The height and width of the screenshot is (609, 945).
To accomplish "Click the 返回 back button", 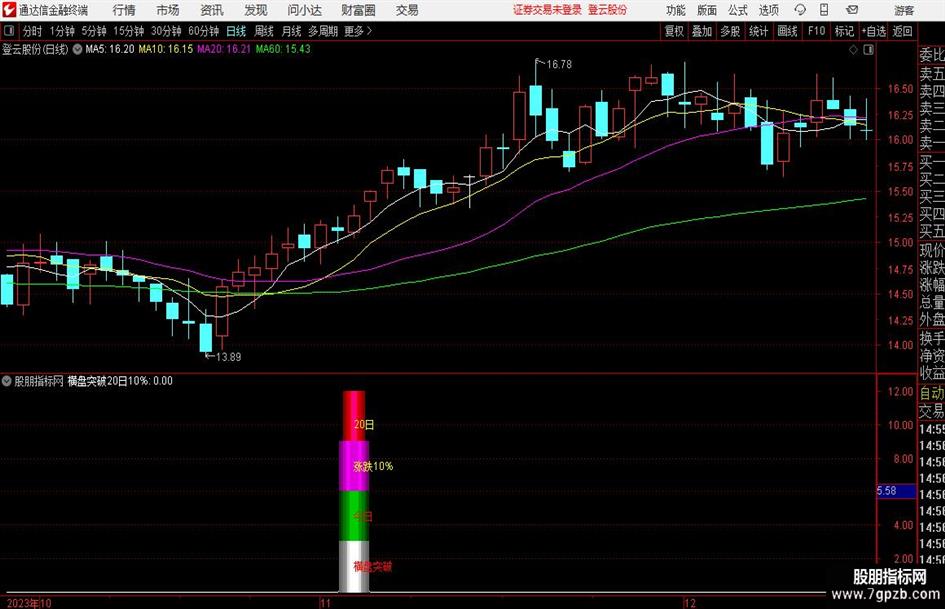I will 902,31.
